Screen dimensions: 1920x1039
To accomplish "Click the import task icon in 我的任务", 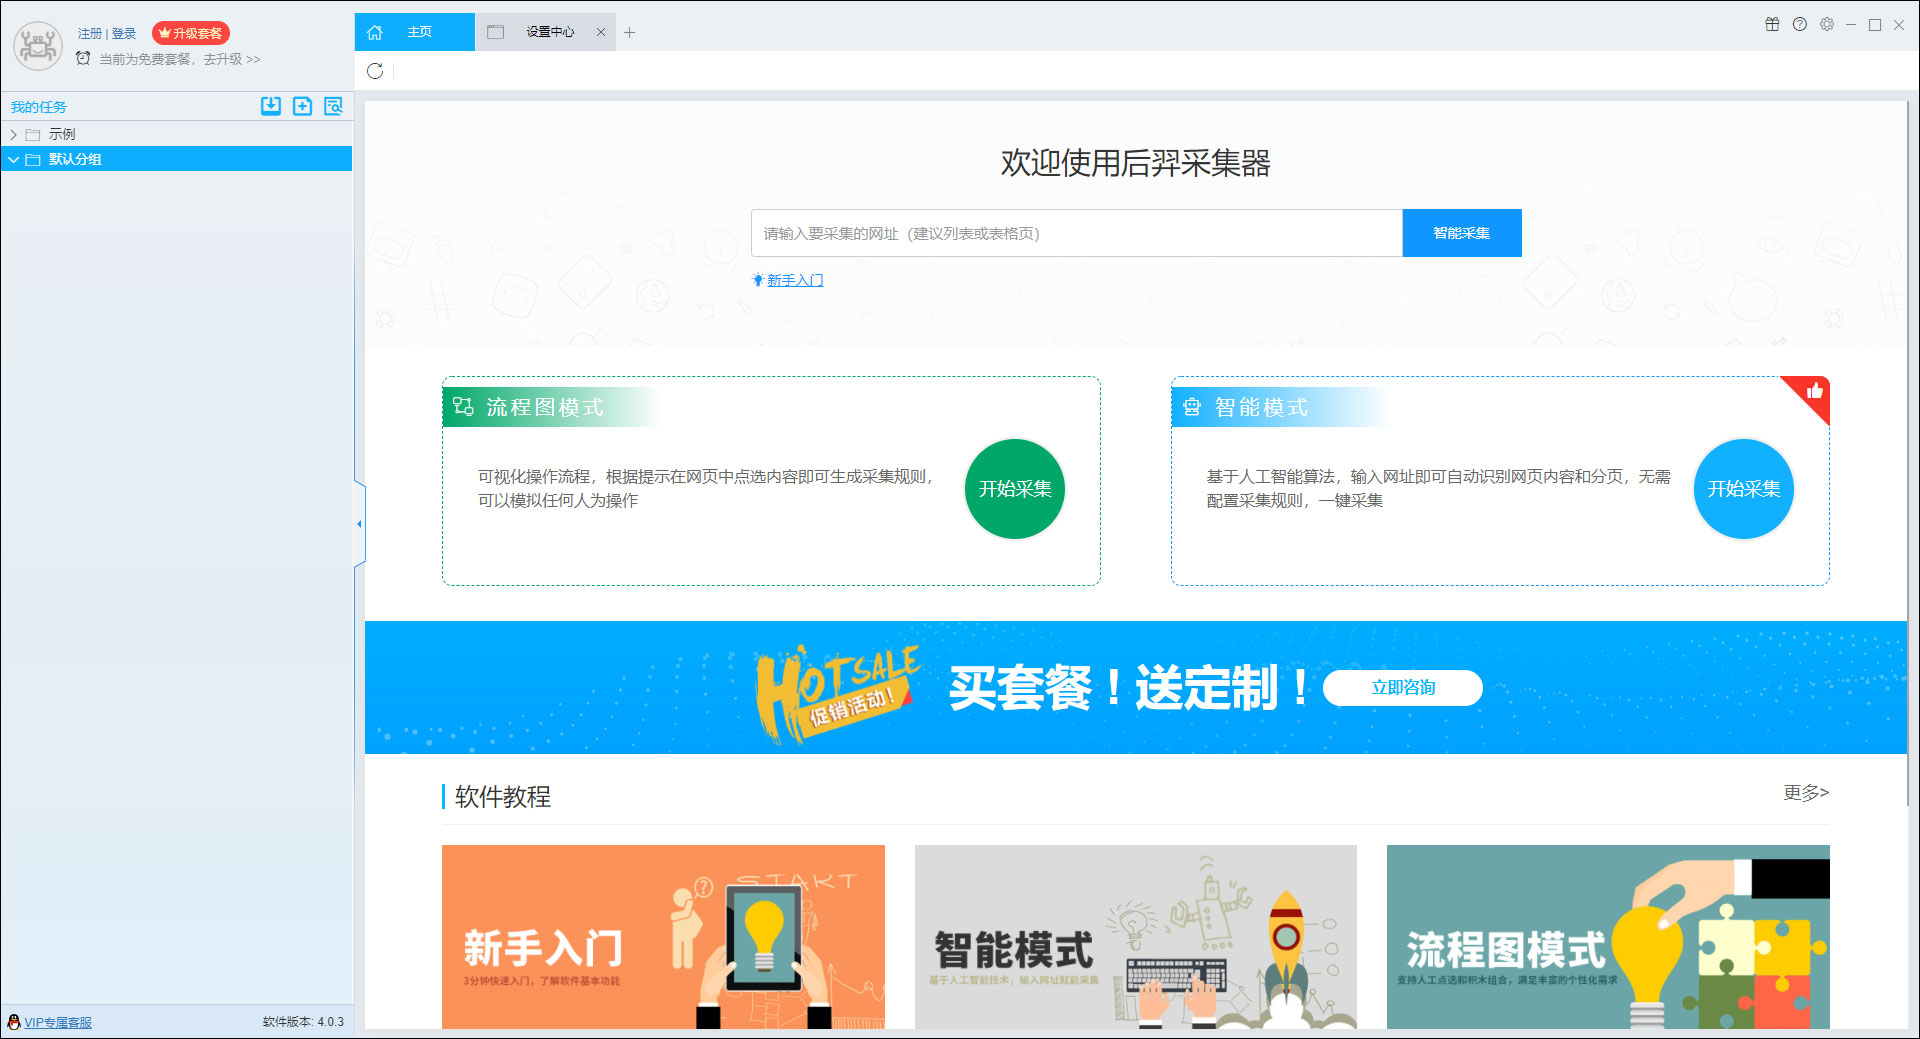I will (271, 106).
